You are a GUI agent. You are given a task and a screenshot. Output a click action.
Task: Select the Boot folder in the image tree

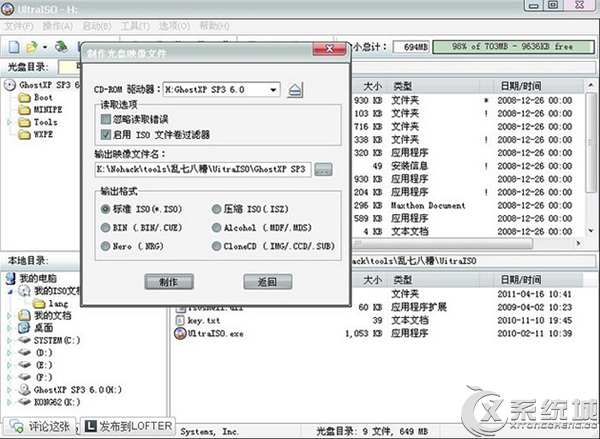click(x=35, y=97)
